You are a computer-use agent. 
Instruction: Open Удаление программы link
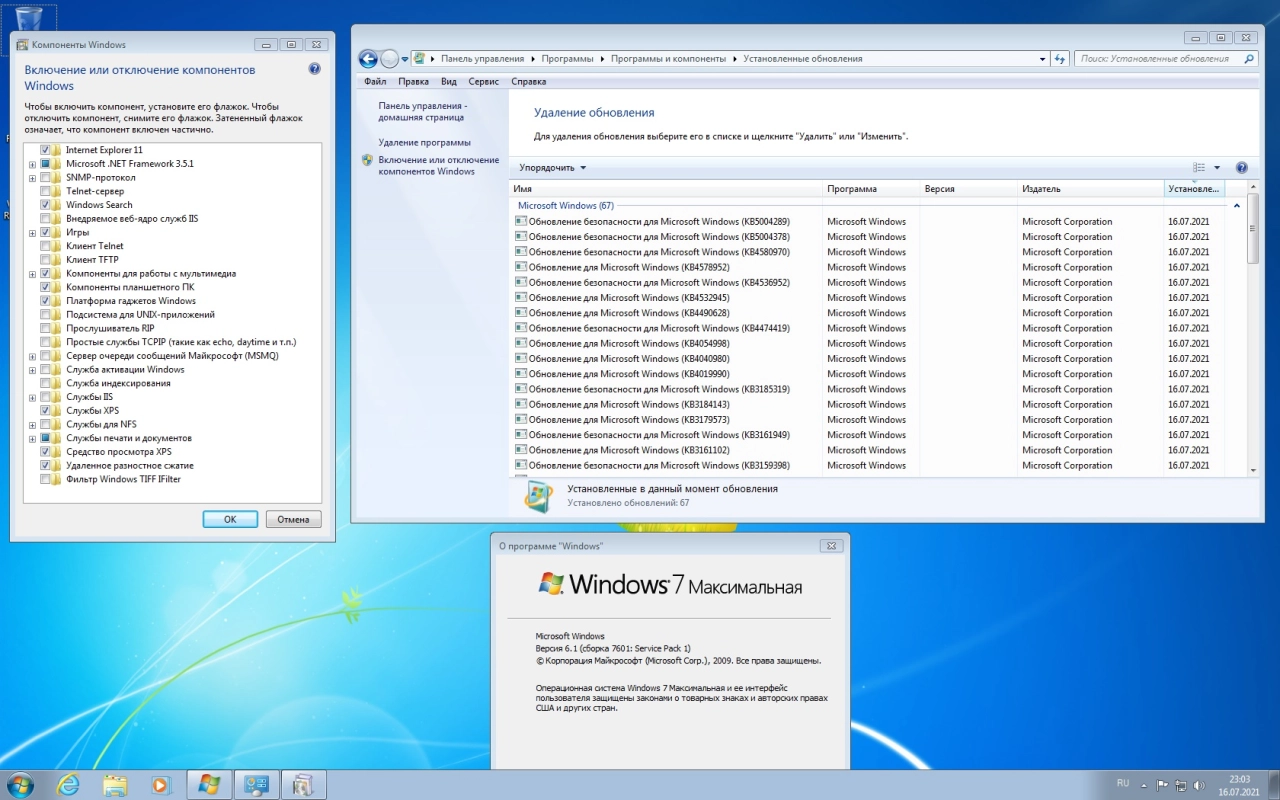click(x=424, y=142)
